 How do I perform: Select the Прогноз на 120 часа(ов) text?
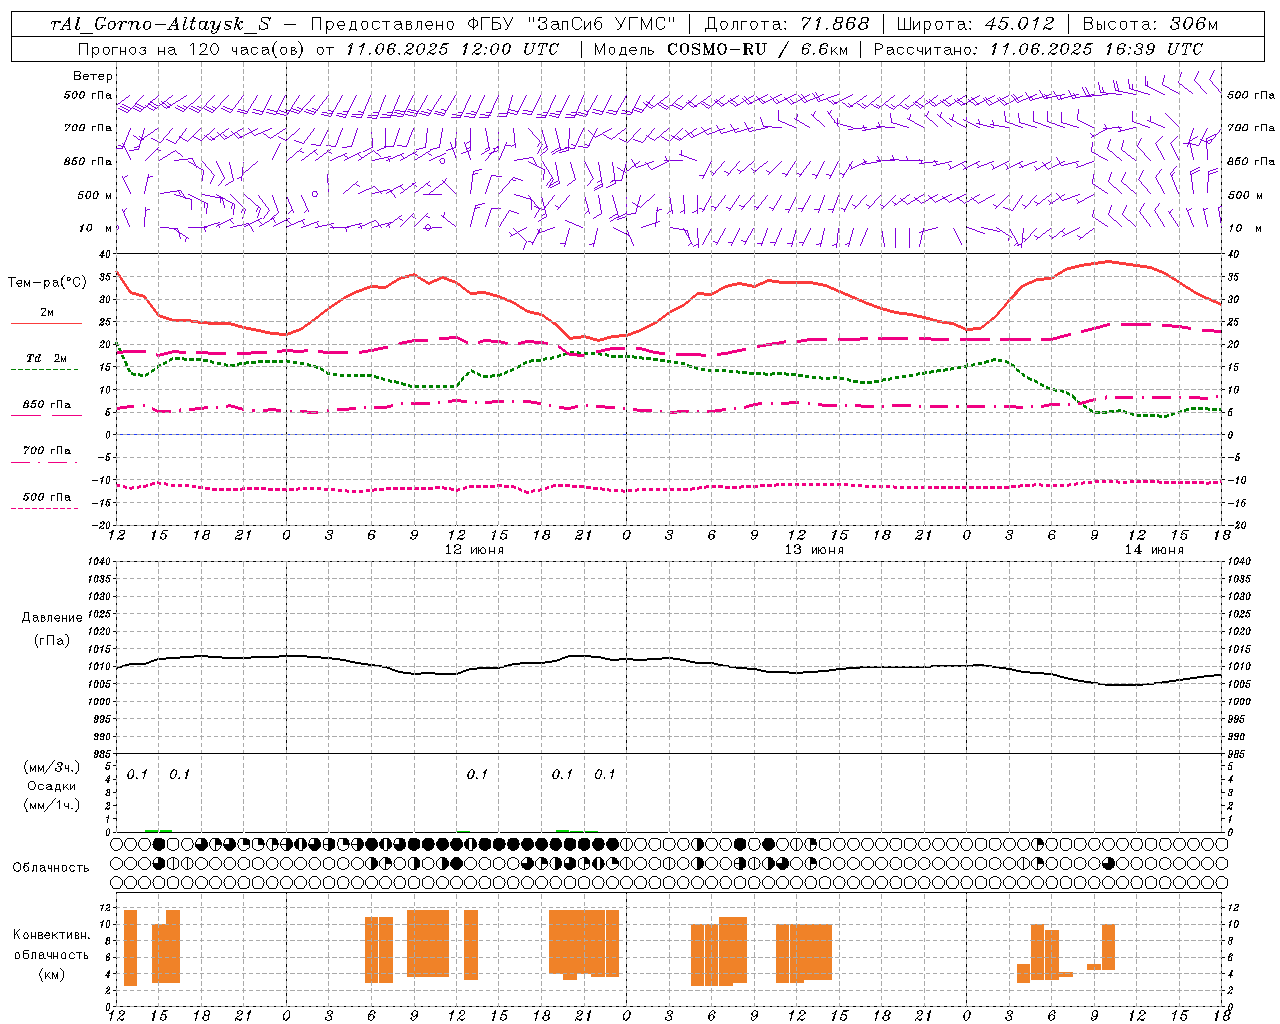(x=191, y=49)
